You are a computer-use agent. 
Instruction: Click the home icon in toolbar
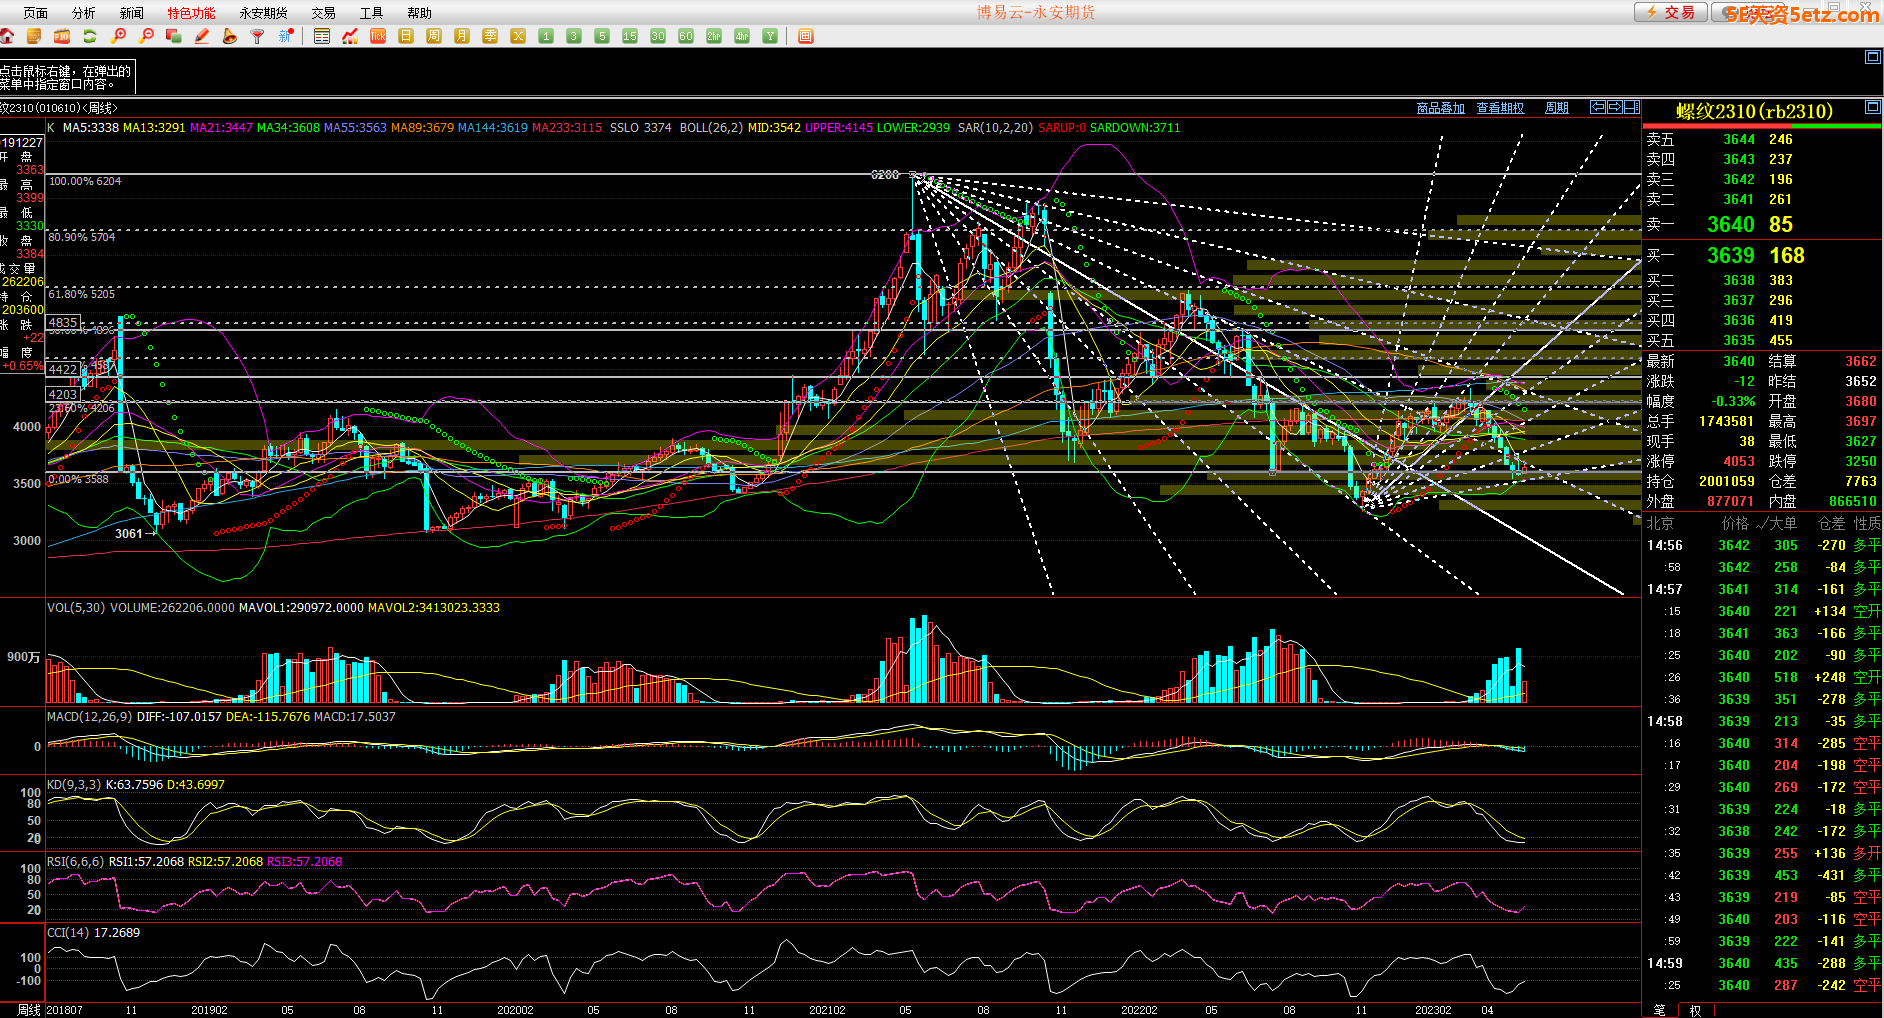coord(7,36)
